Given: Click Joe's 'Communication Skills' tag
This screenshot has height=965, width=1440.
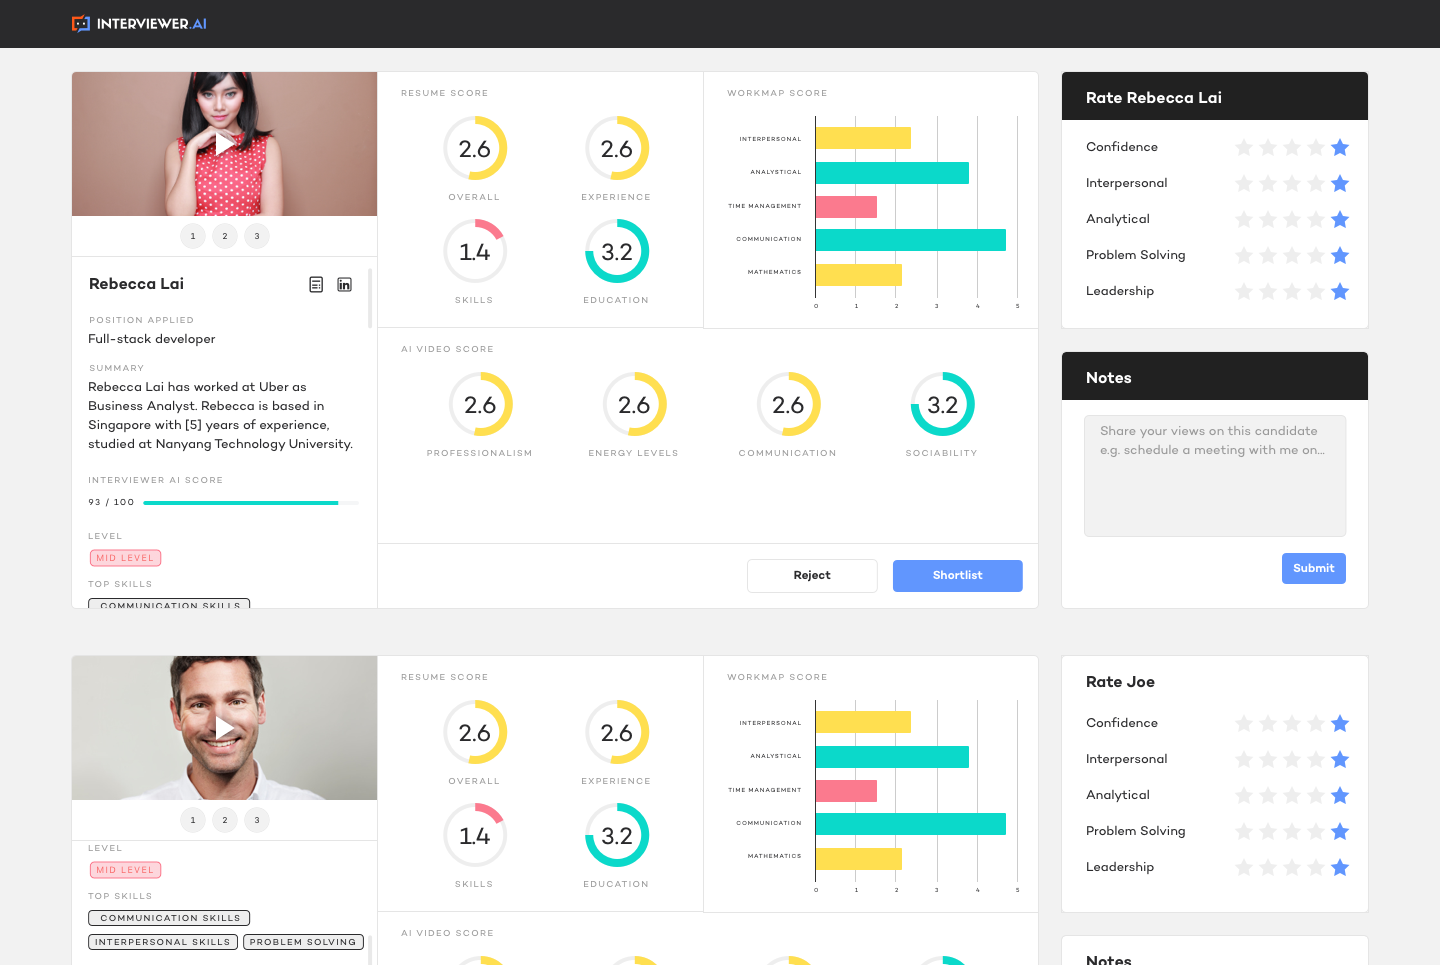Looking at the screenshot, I should coord(169,918).
